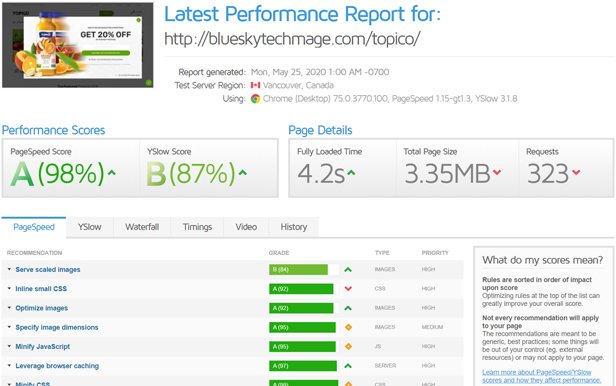Click the Fully Loaded Time arrow
Image resolution: width=616 pixels, height=386 pixels.
351,172
